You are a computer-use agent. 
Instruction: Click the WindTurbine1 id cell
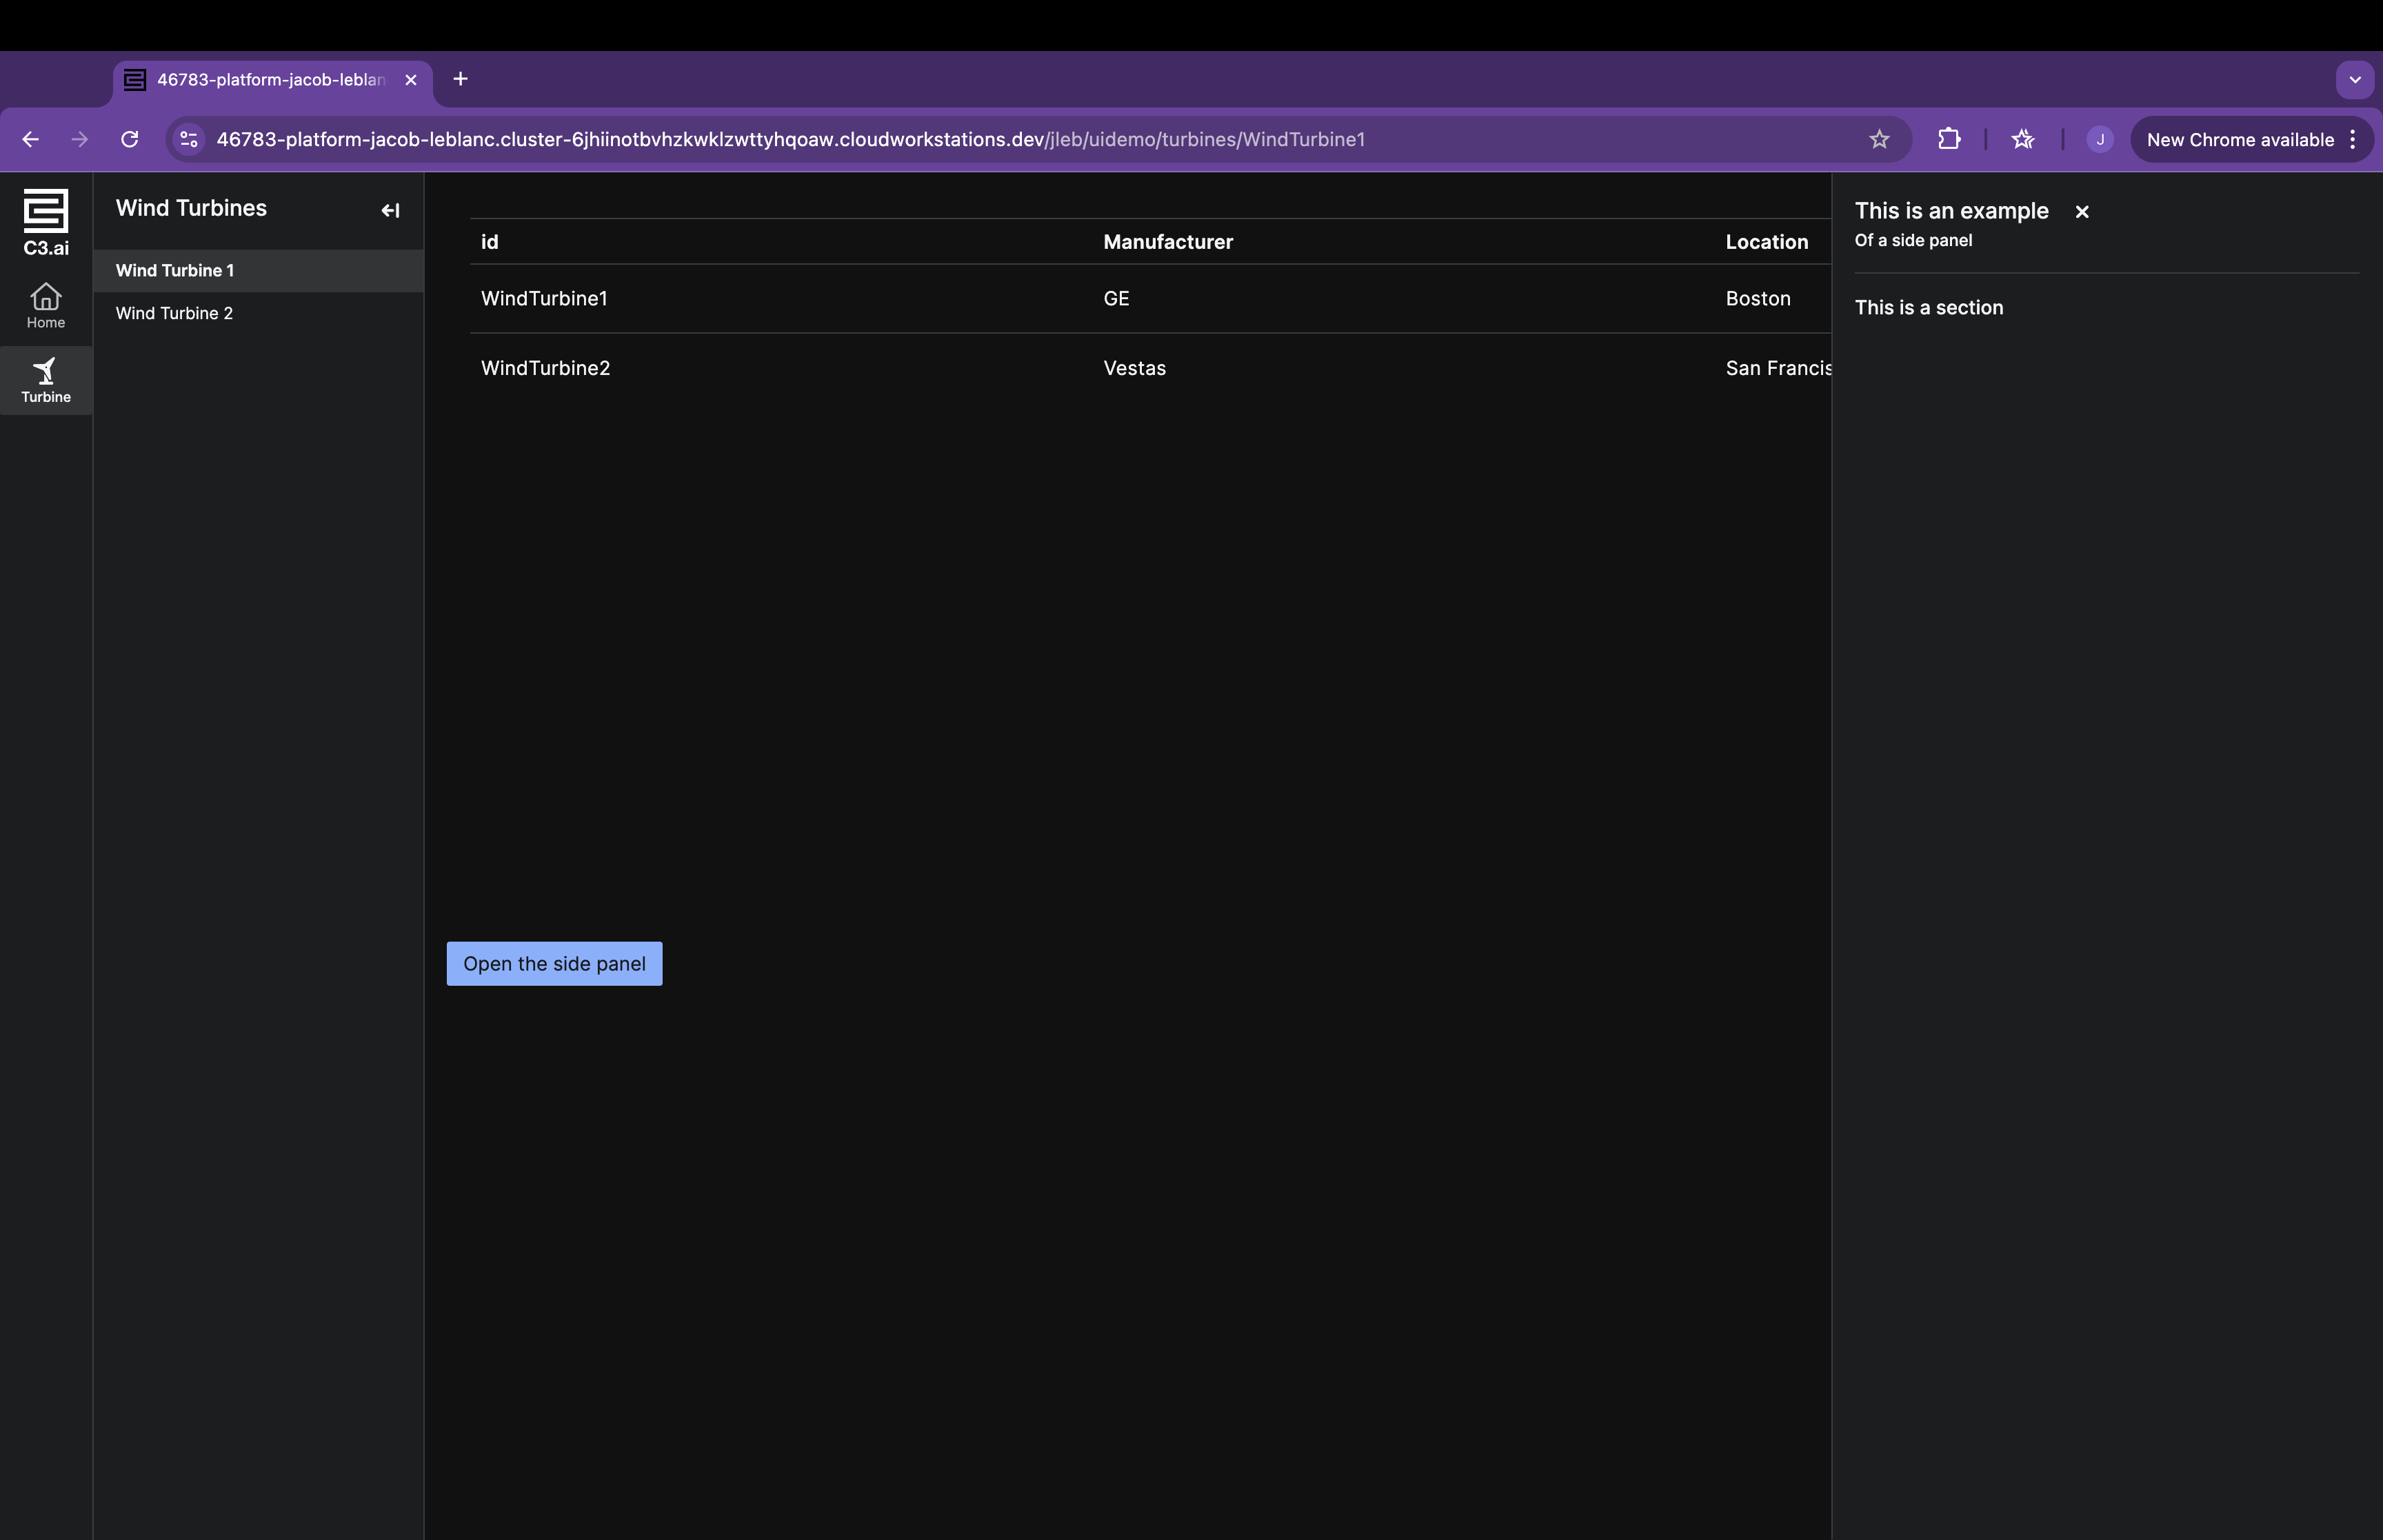[x=544, y=299]
